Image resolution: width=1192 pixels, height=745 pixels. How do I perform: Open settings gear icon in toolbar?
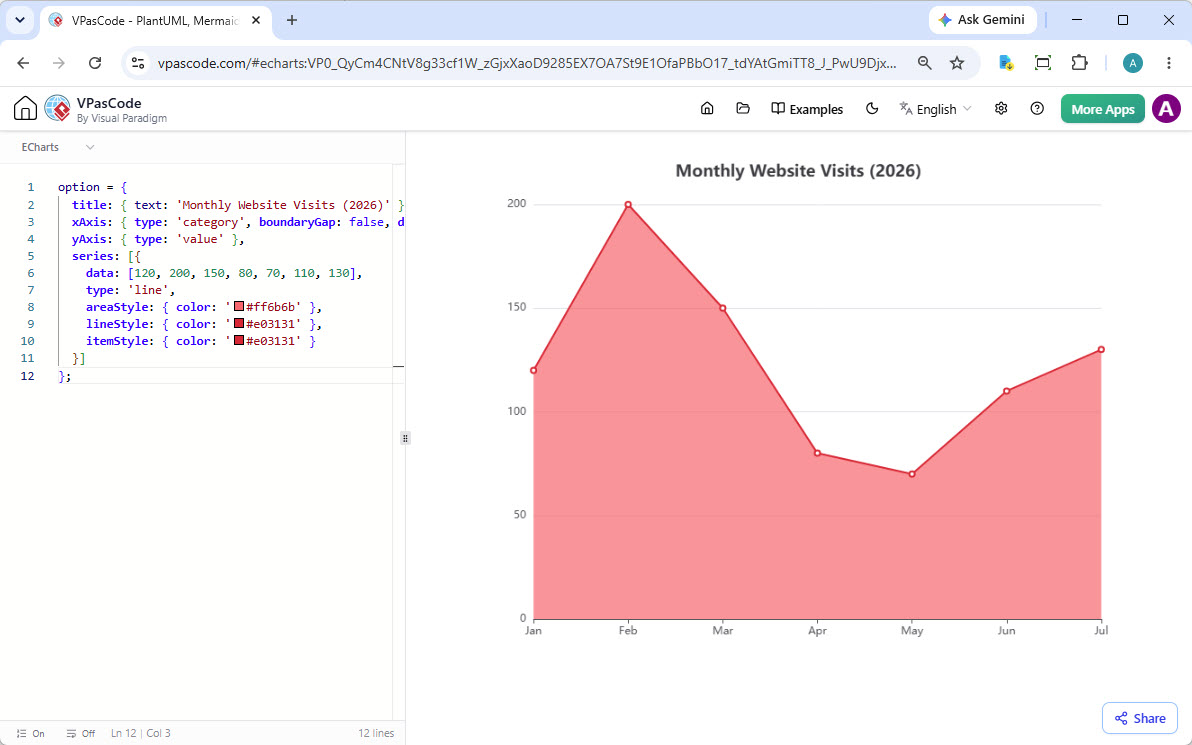(1001, 109)
